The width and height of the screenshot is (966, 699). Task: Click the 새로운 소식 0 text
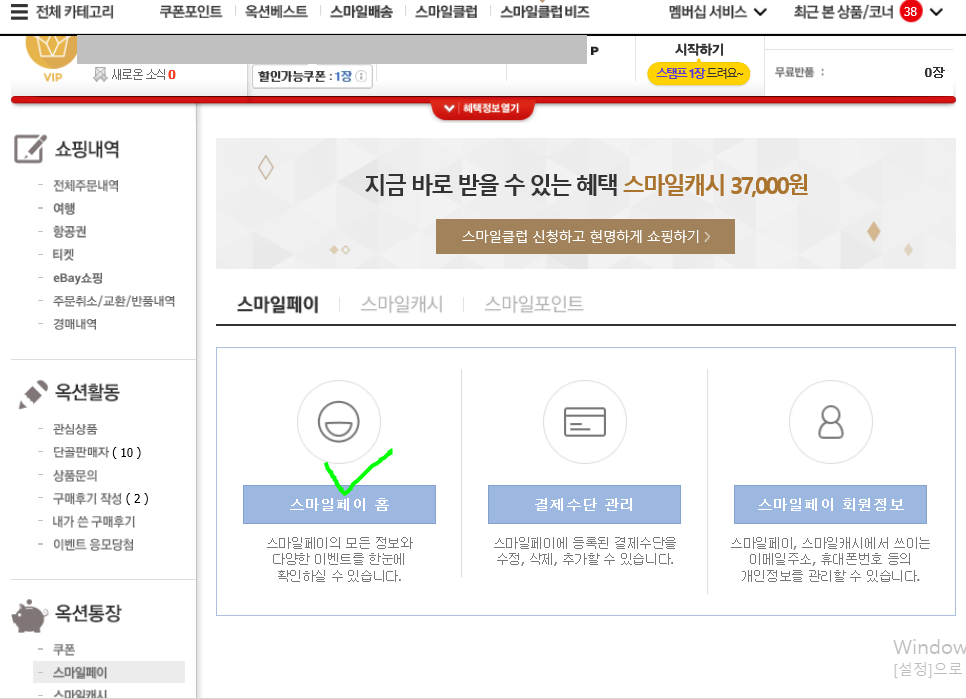click(144, 75)
